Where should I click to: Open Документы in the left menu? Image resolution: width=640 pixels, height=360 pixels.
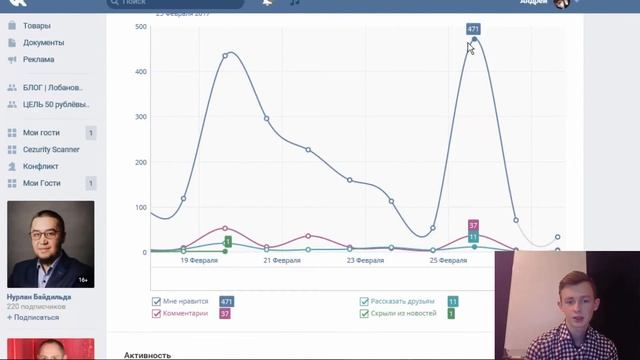43,42
